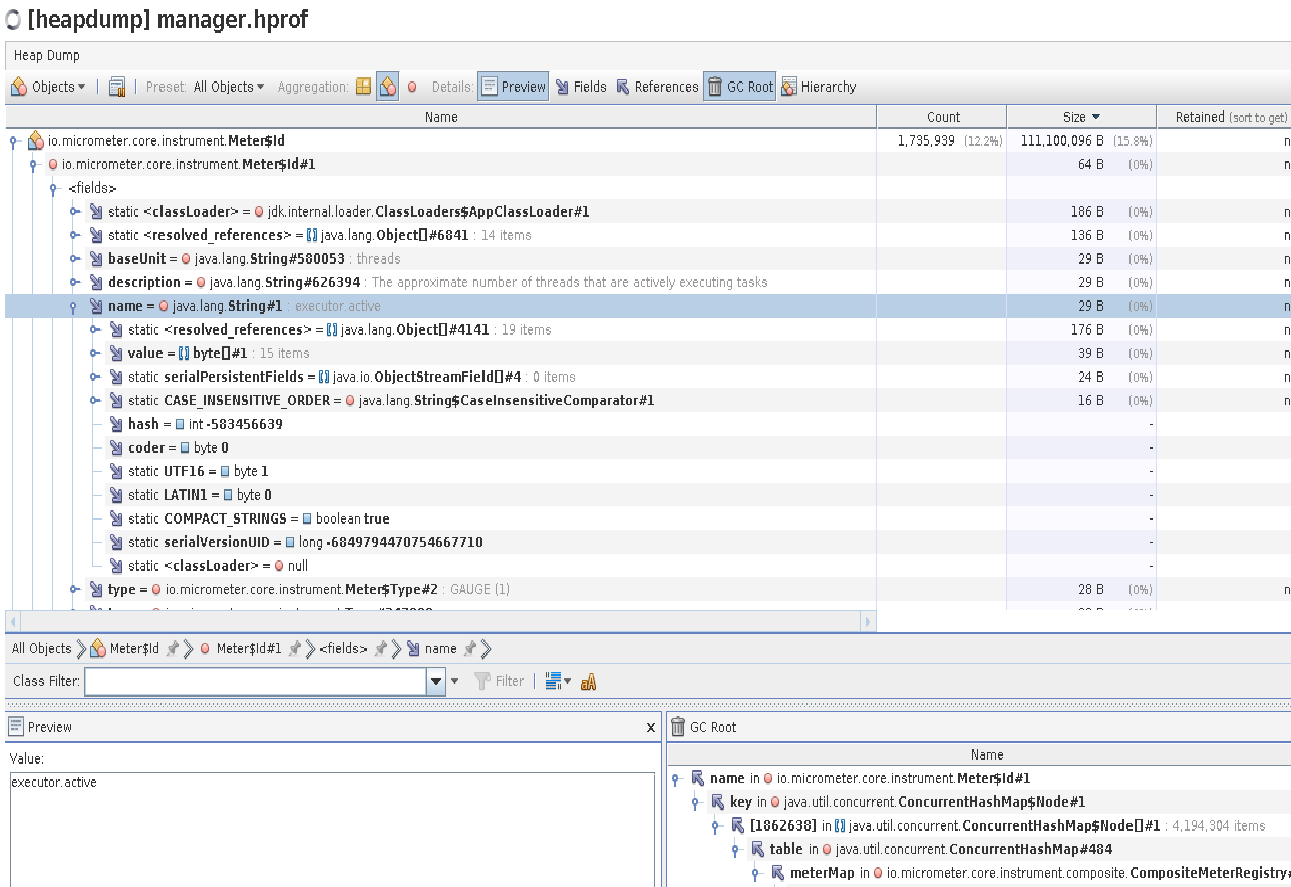Expand the description String#626394 row
Viewport: 1291px width, 887px height.
[x=75, y=283]
